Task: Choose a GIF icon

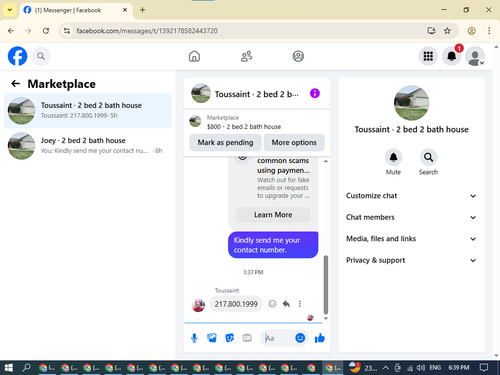Action: click(x=247, y=338)
